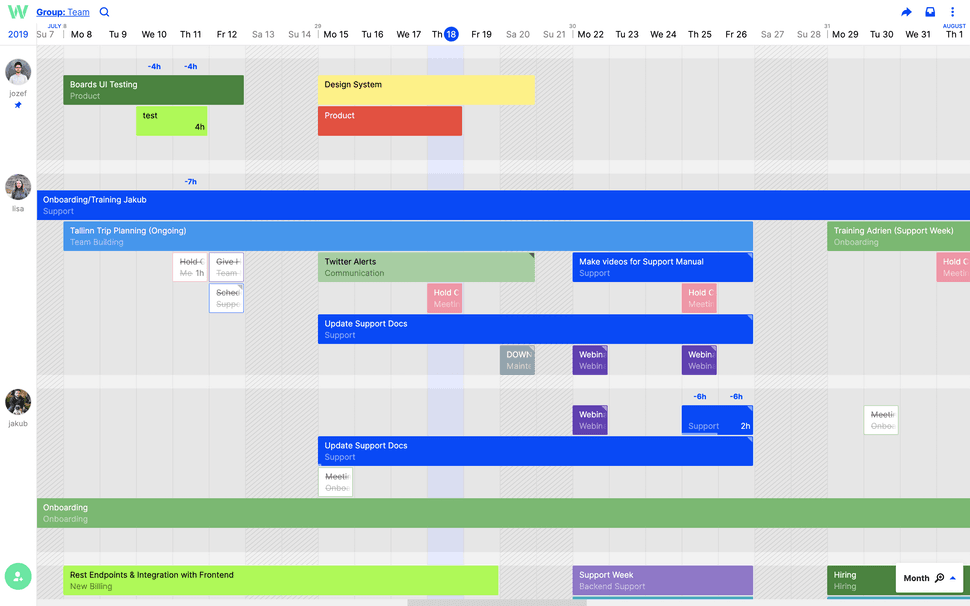Open the 2019 year picker
970x606 pixels.
coord(18,33)
